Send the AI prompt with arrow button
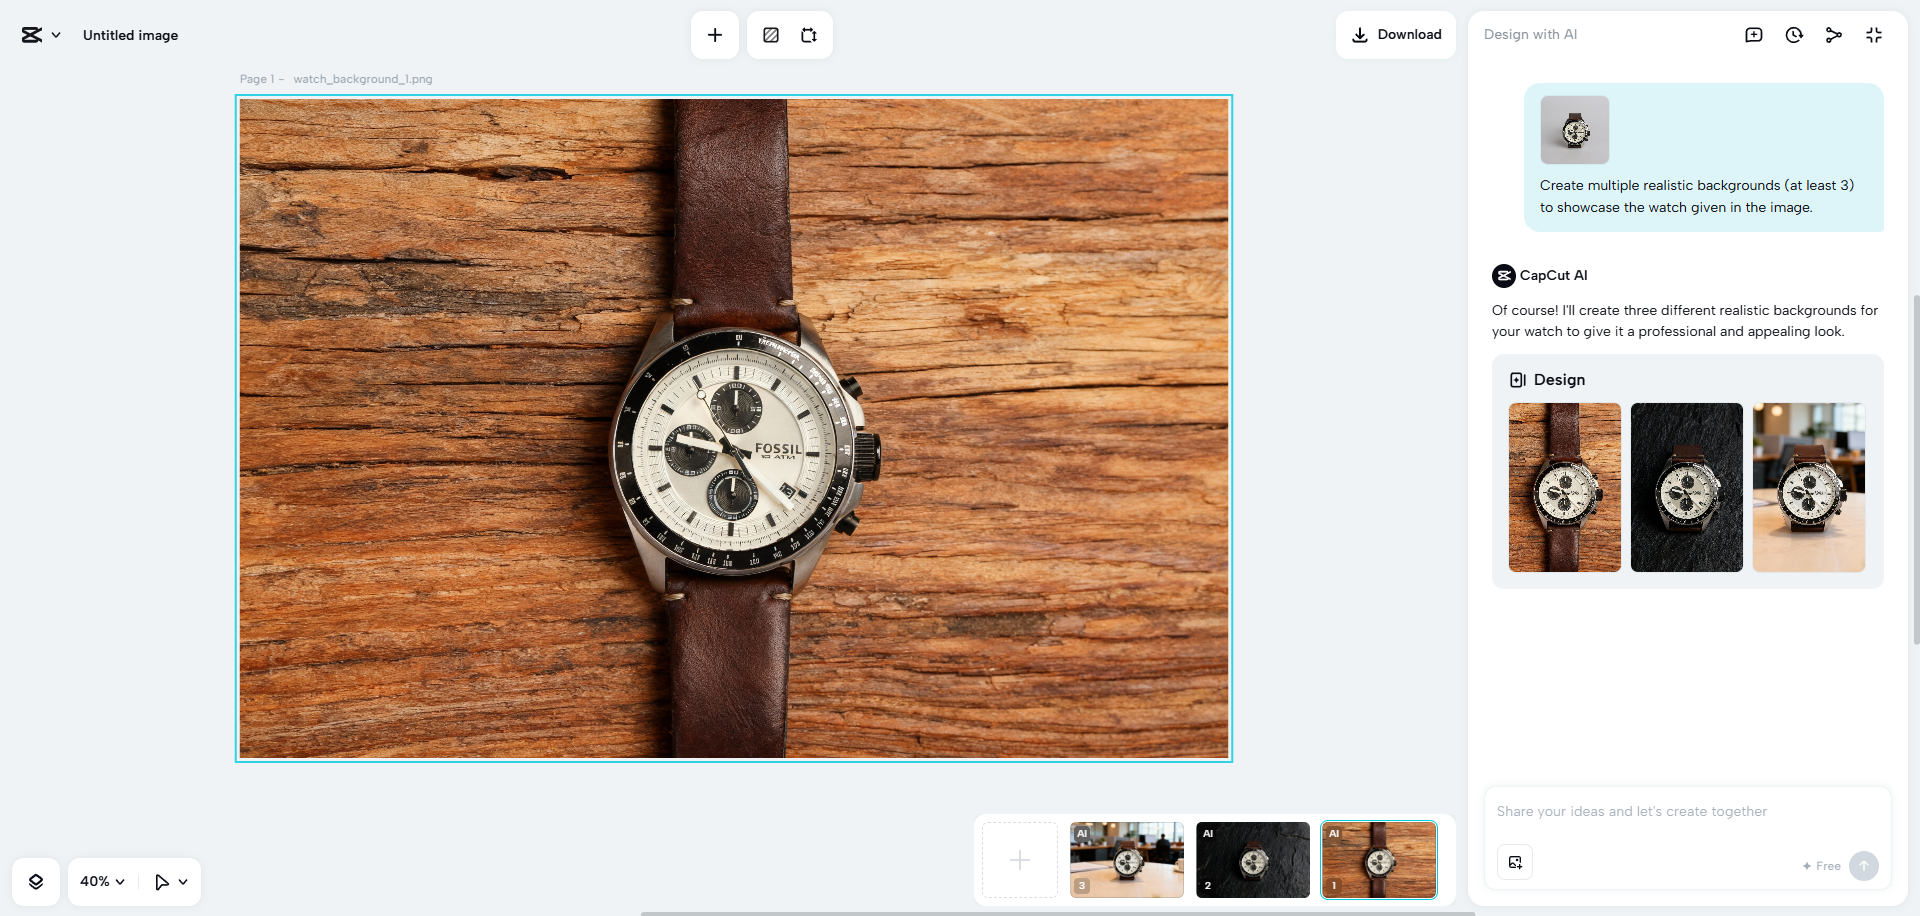Image resolution: width=1920 pixels, height=916 pixels. point(1863,865)
